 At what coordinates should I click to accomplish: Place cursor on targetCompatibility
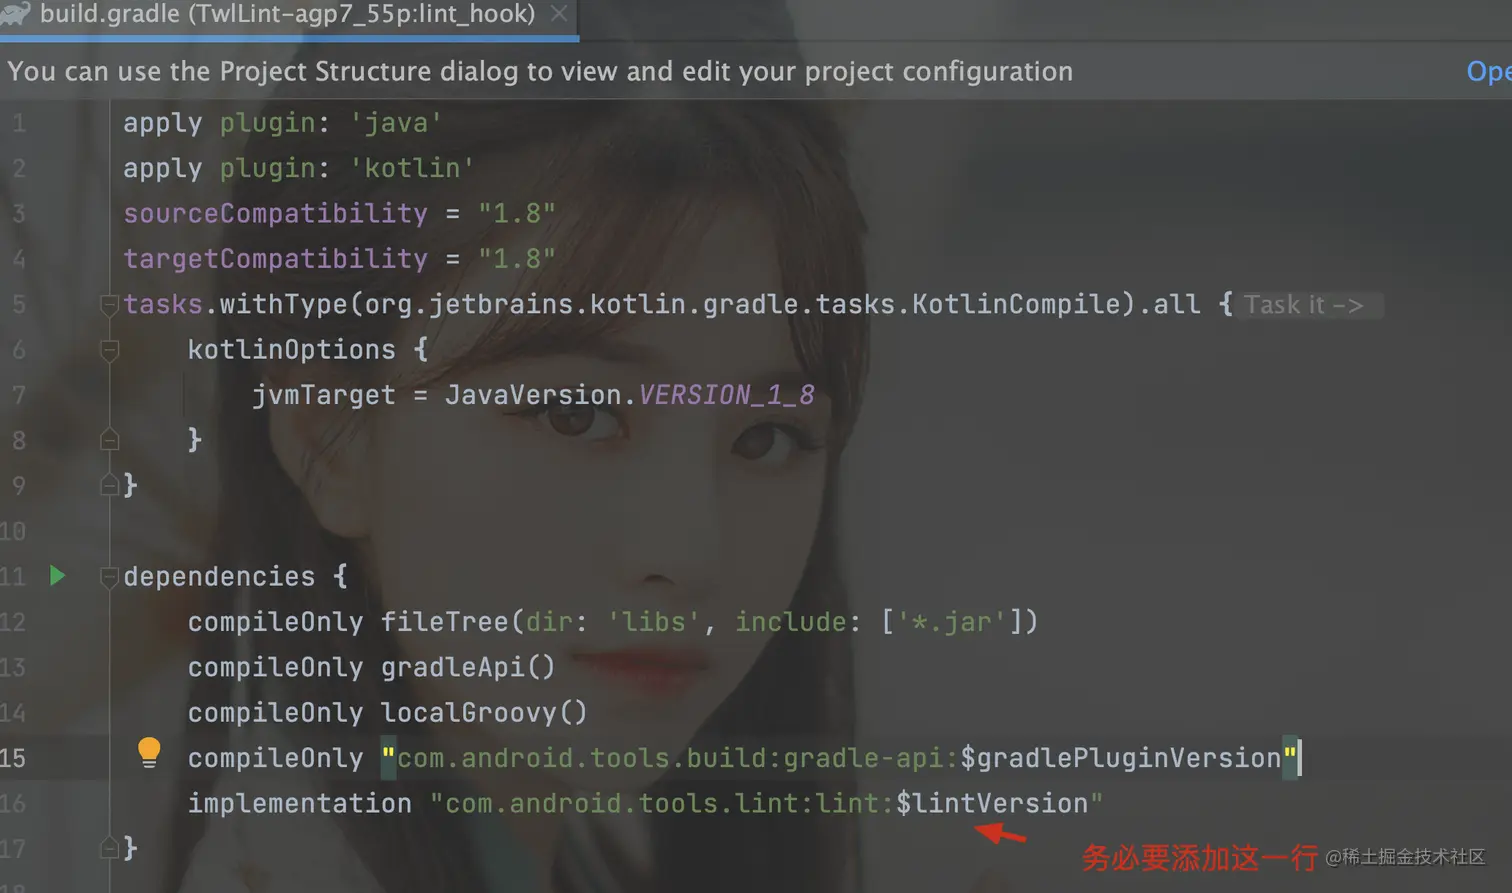coord(275,259)
